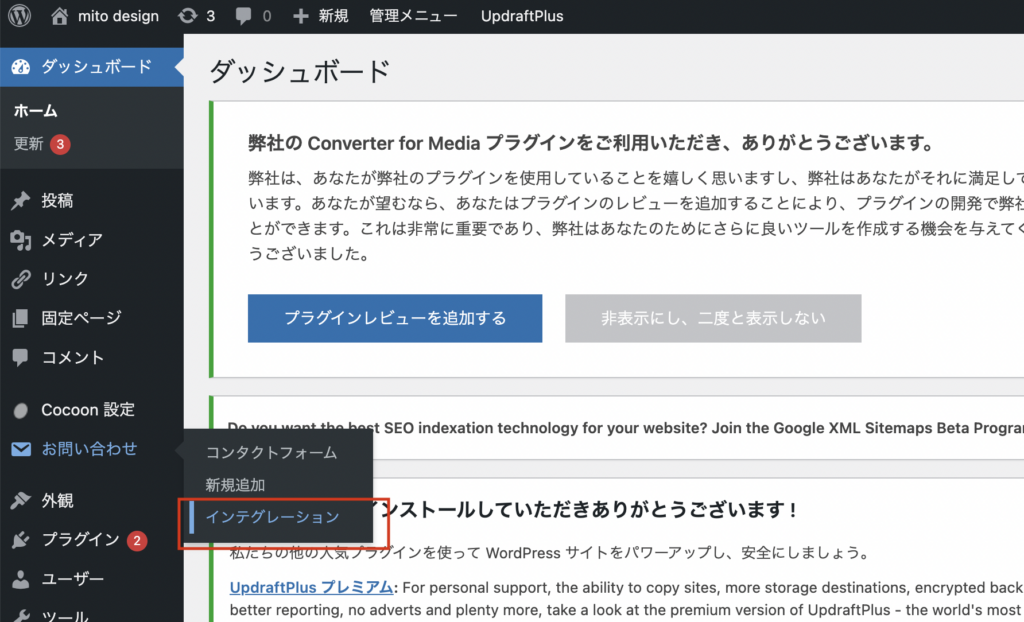
Task: Click the Google XML Sitemaps Beta notice text
Action: click(626, 428)
